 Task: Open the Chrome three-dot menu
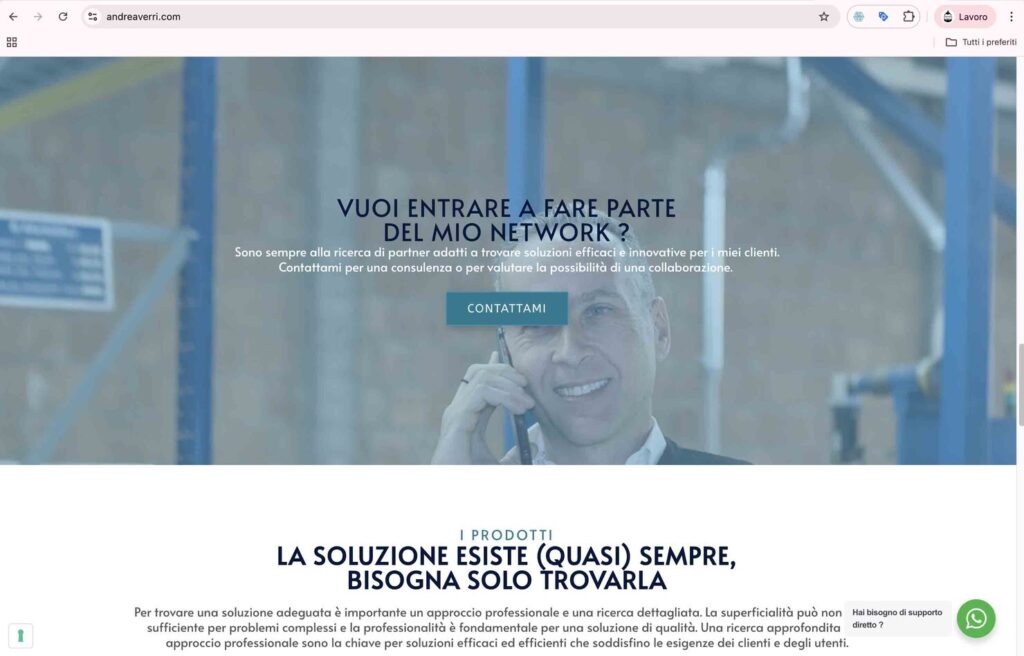pyautogui.click(x=1011, y=17)
